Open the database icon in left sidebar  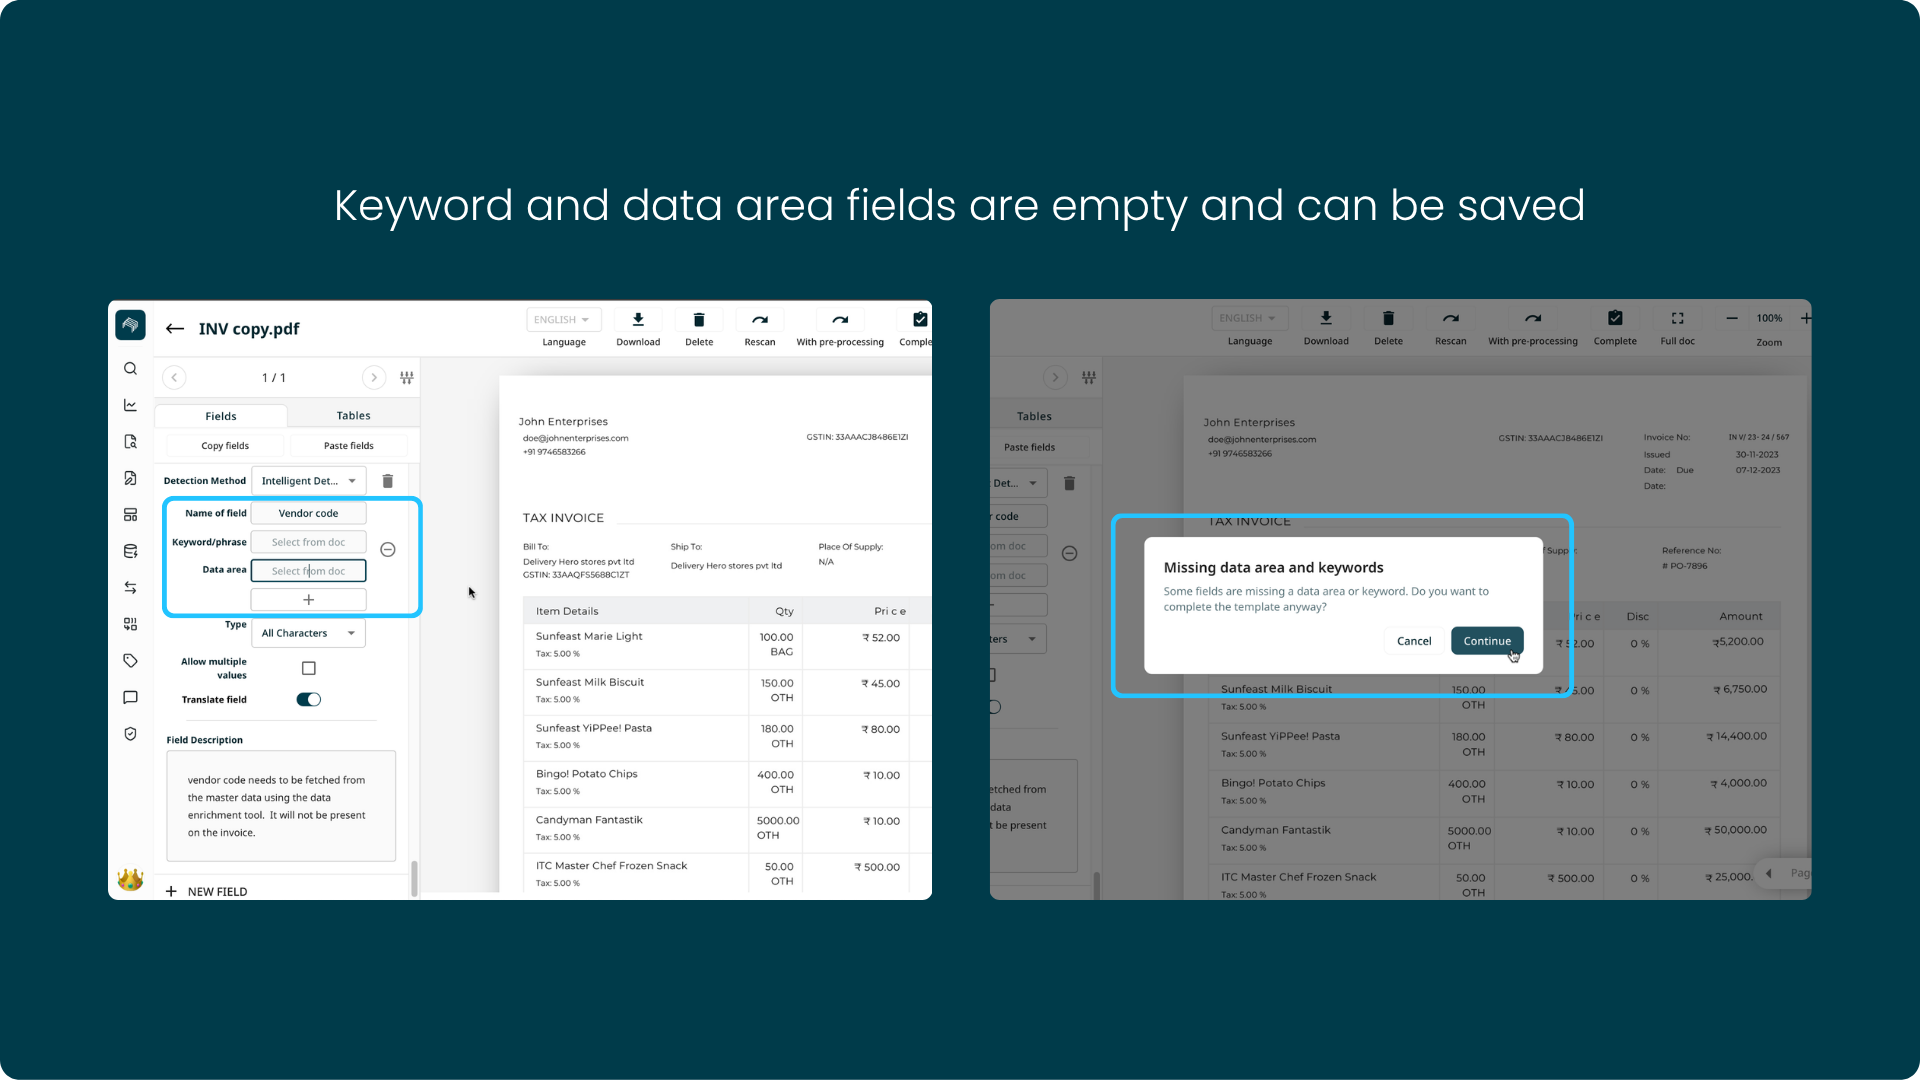(130, 551)
